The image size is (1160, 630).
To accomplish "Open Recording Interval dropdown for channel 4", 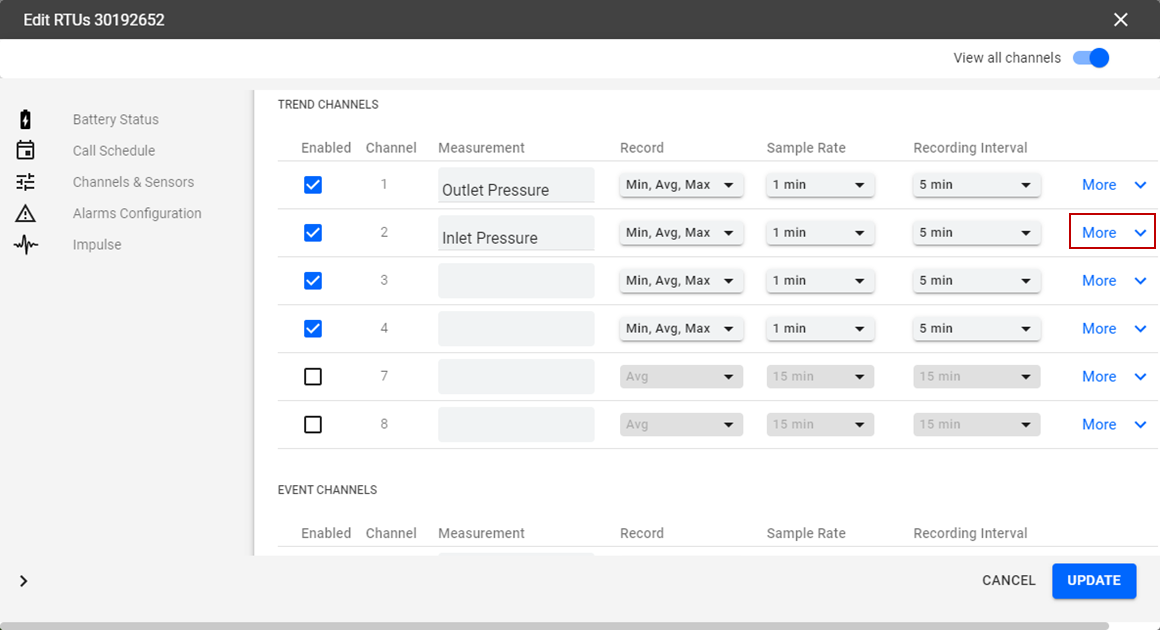I will coord(976,329).
